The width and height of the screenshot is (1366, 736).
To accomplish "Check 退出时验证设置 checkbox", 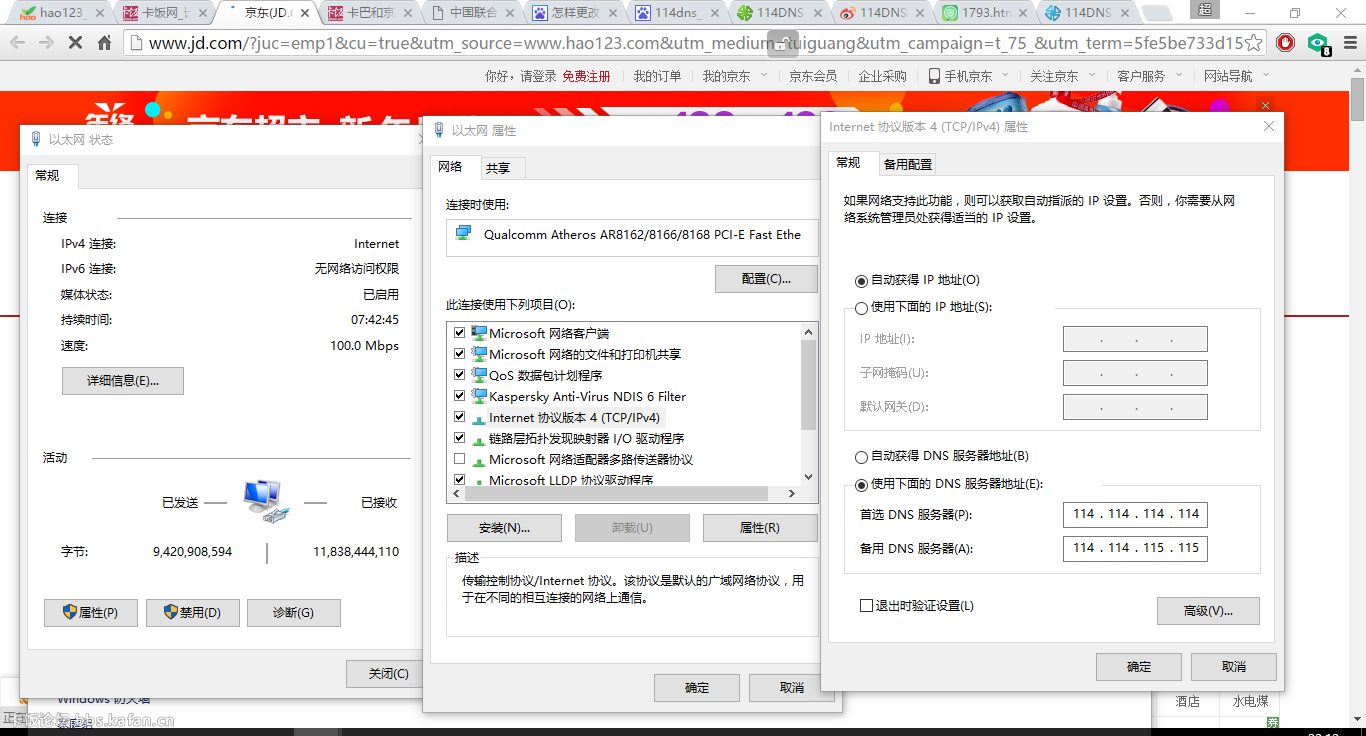I will [867, 606].
